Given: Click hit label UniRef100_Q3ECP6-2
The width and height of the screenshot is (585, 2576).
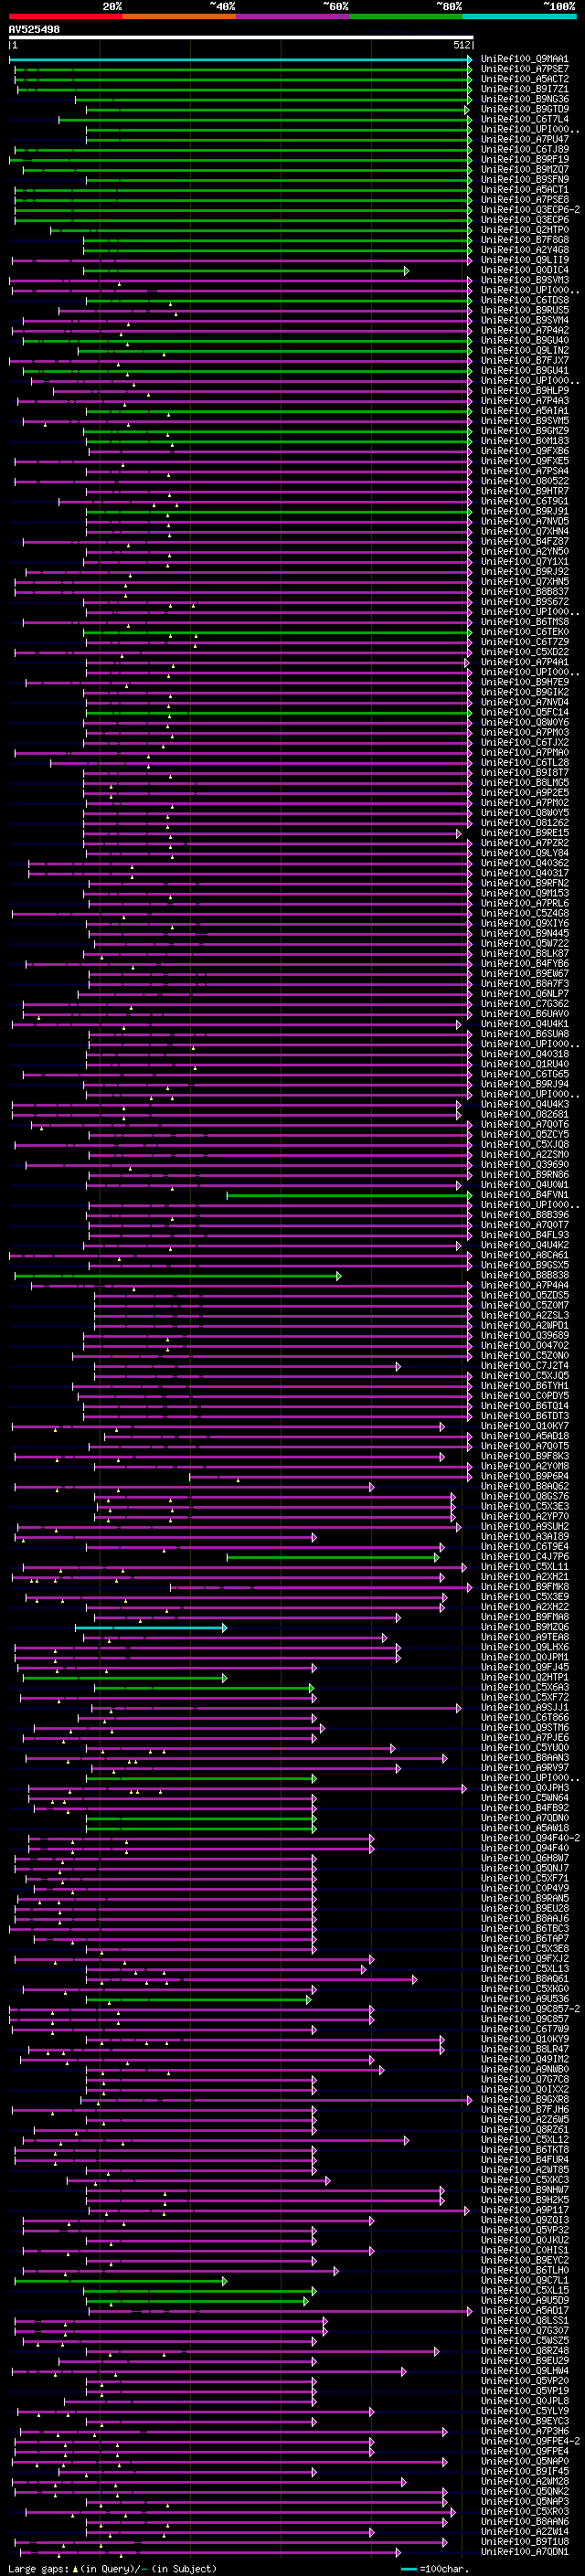Looking at the screenshot, I should pos(530,210).
